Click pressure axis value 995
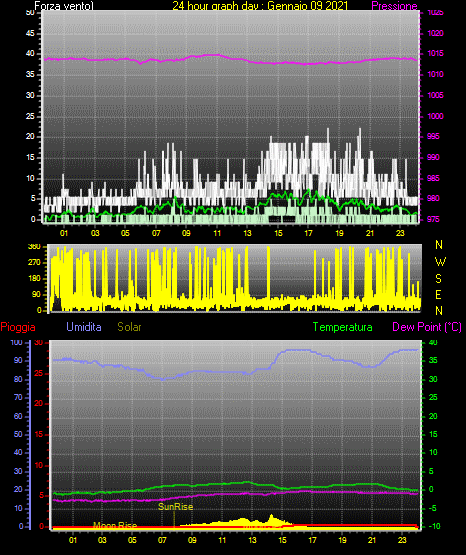 [433, 136]
